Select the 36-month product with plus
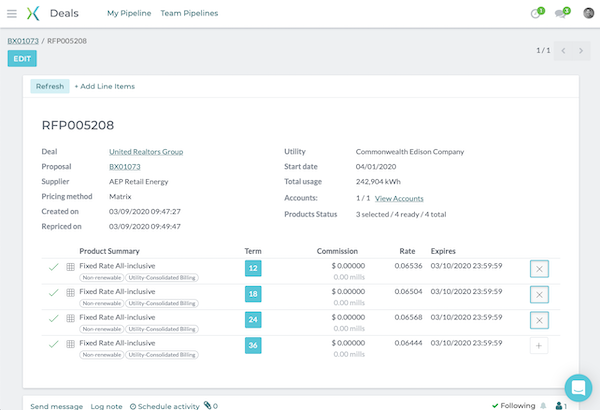This screenshot has height=410, width=600. click(540, 345)
